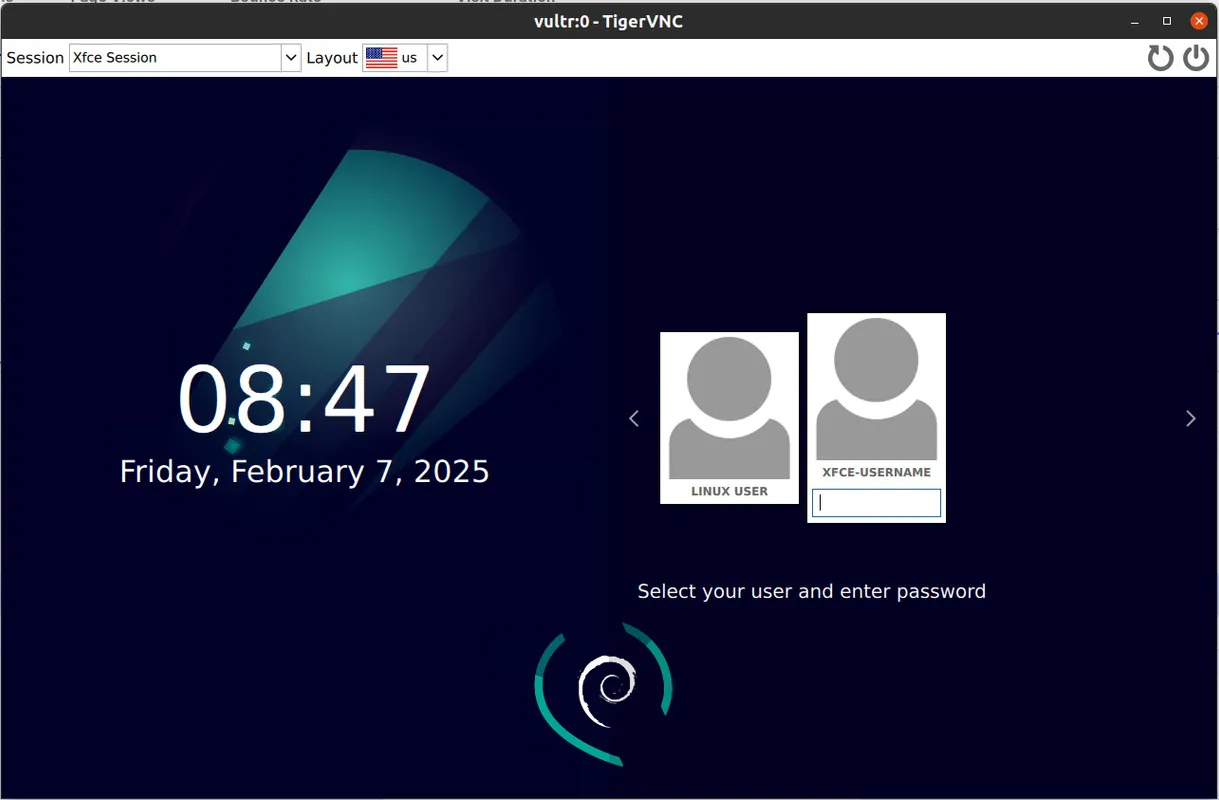The height and width of the screenshot is (800, 1219).
Task: Click the Session label text
Action: point(35,58)
